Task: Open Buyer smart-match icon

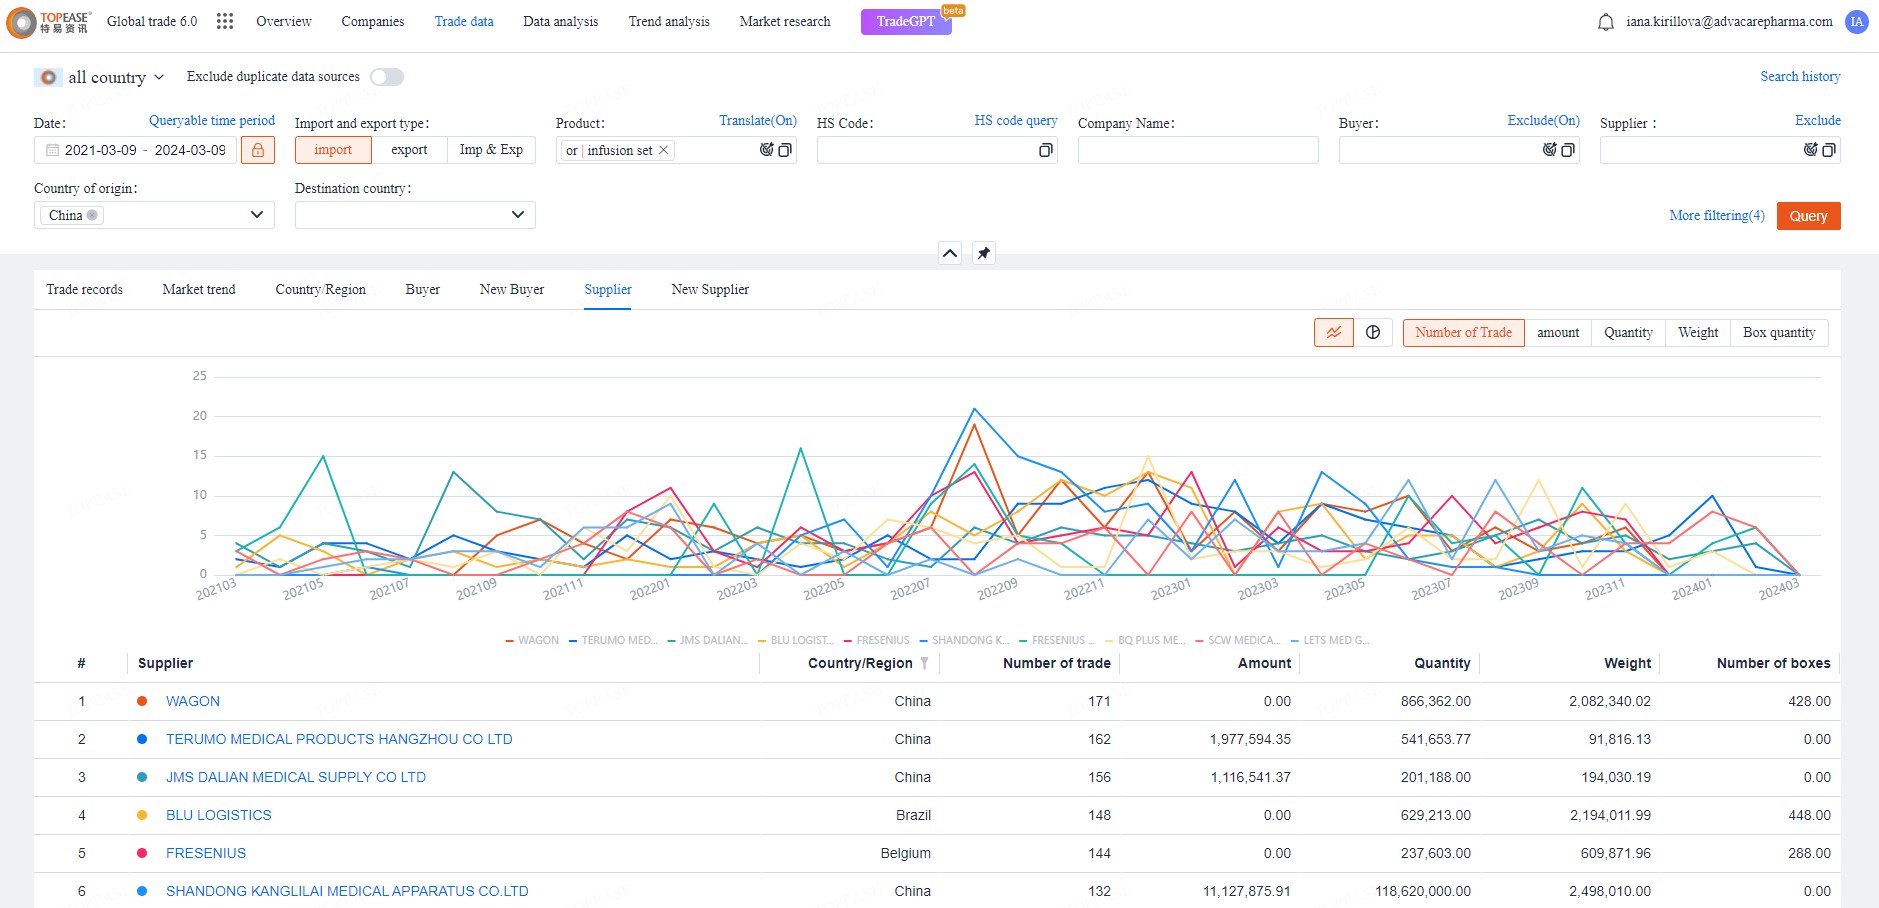Action: click(1550, 150)
